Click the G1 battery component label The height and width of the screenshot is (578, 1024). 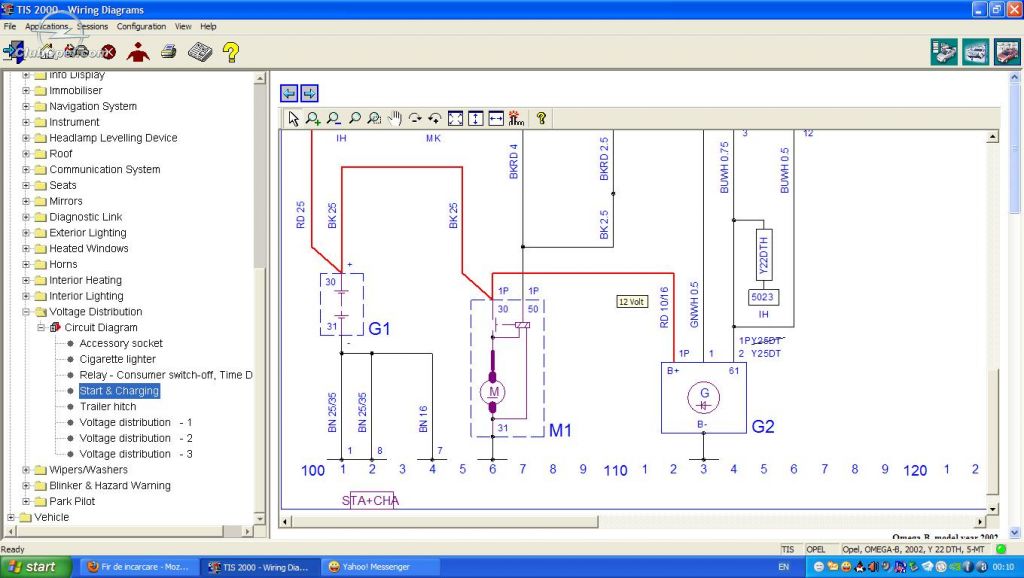379,329
